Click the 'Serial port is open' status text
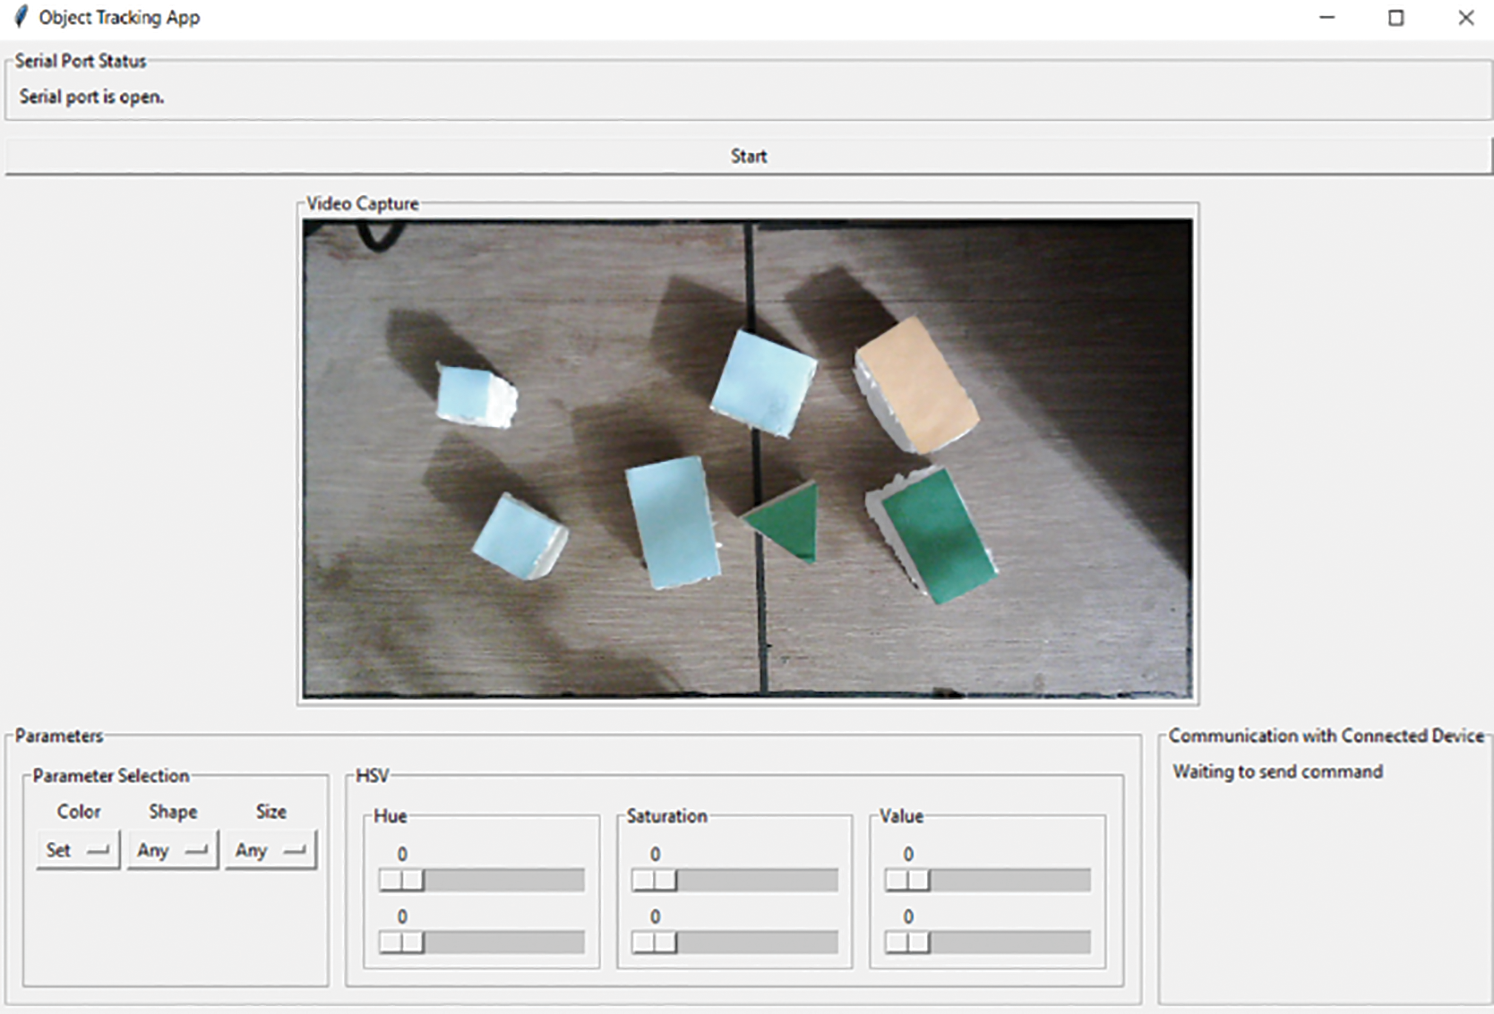 pos(92,97)
